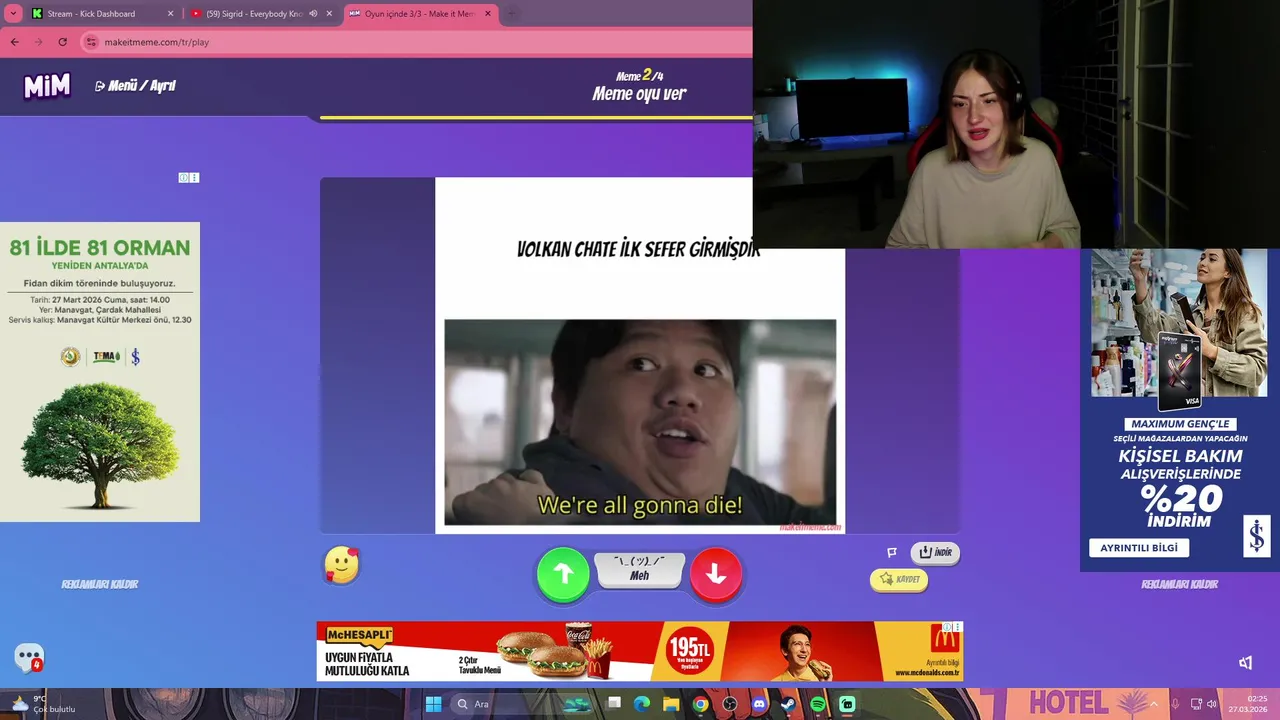1280x720 pixels.
Task: Open OBS Studio from taskbar
Action: [730, 704]
